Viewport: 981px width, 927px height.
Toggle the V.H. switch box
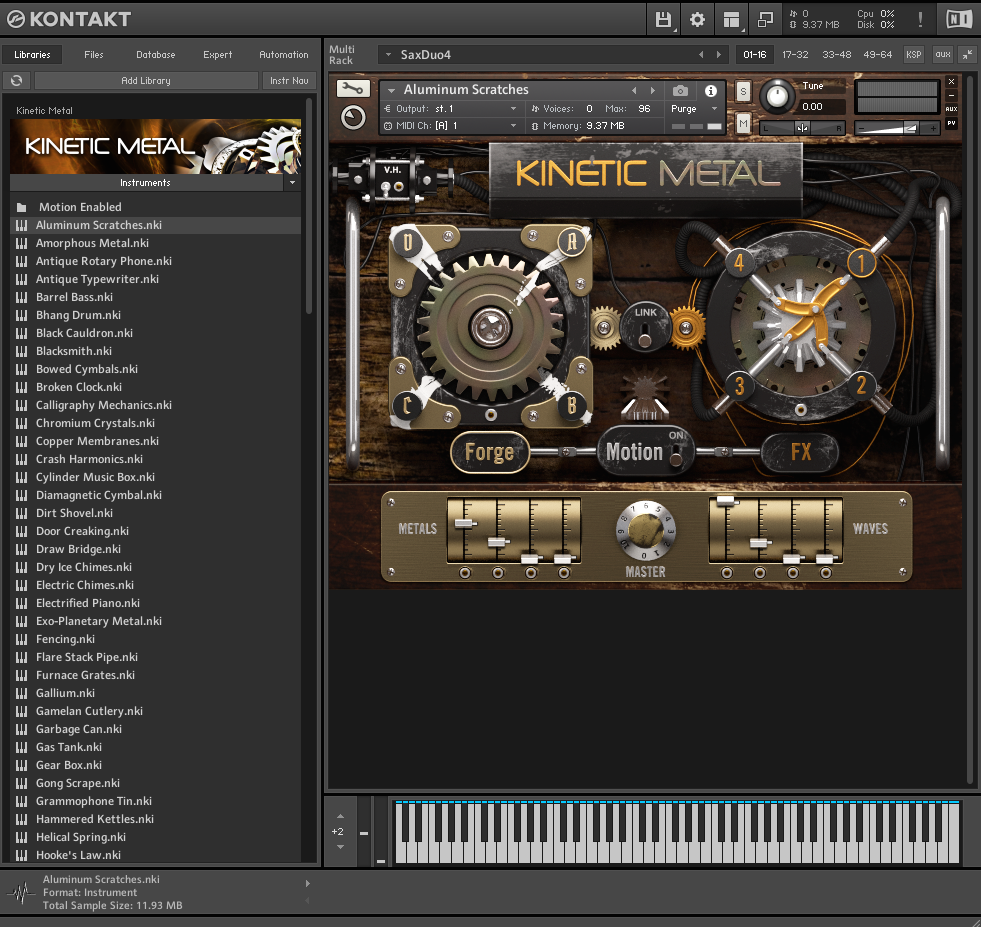pos(392,180)
